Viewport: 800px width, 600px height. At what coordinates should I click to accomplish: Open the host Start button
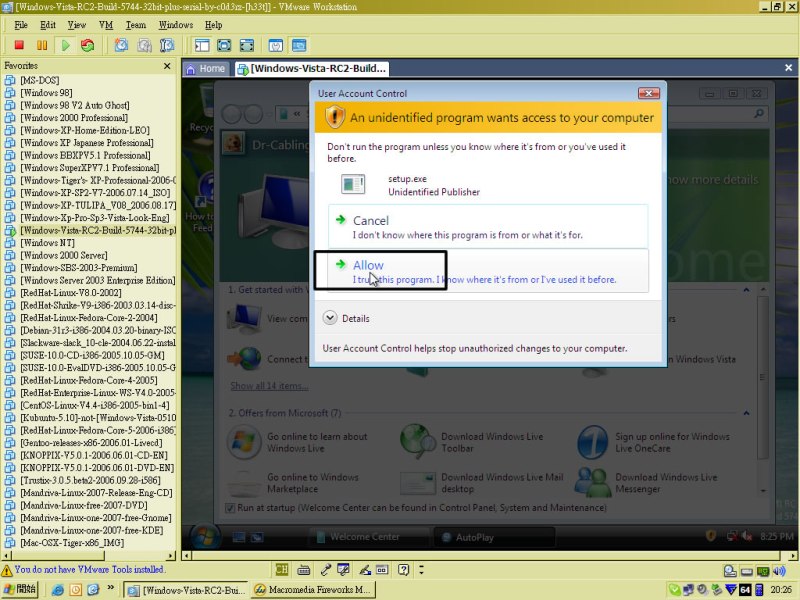(x=20, y=590)
